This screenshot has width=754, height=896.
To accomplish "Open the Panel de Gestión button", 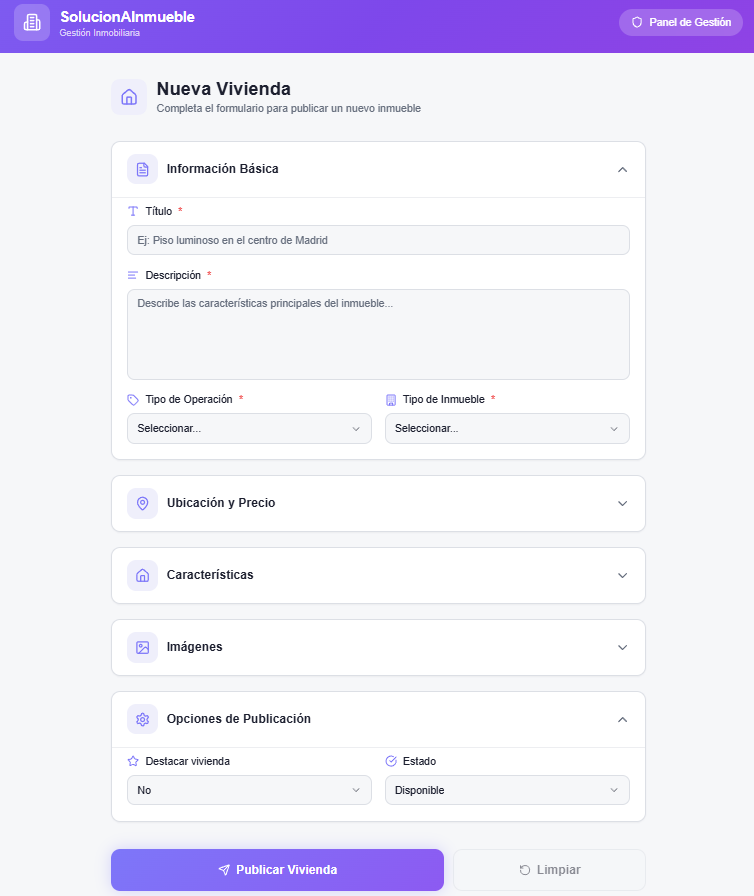I will 681,22.
